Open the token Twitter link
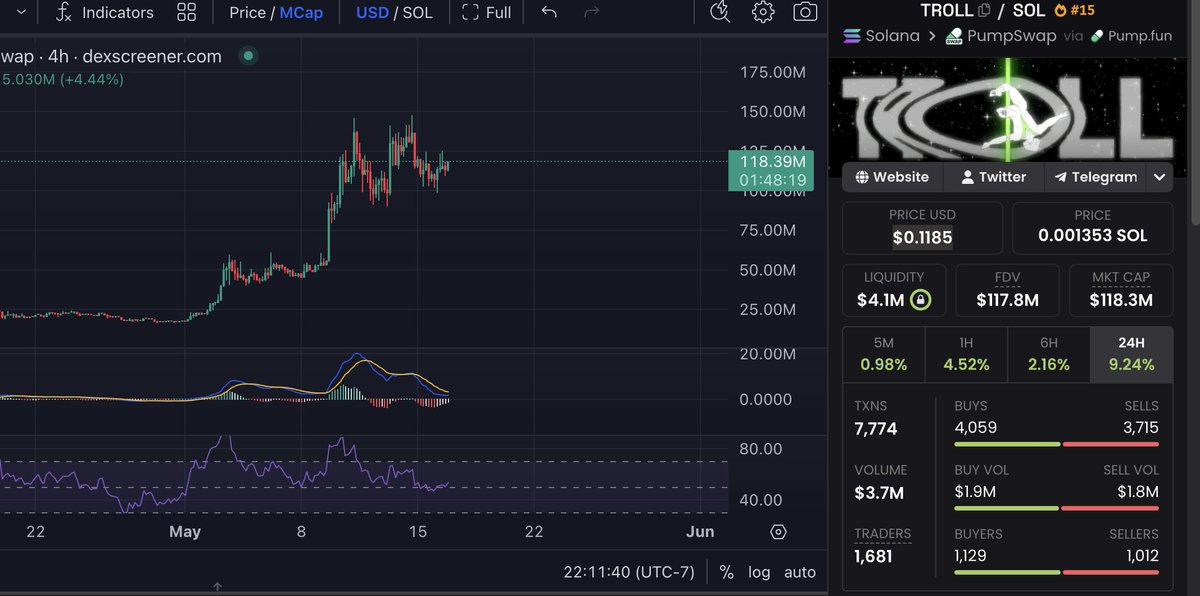The width and height of the screenshot is (1200, 596). 993,177
